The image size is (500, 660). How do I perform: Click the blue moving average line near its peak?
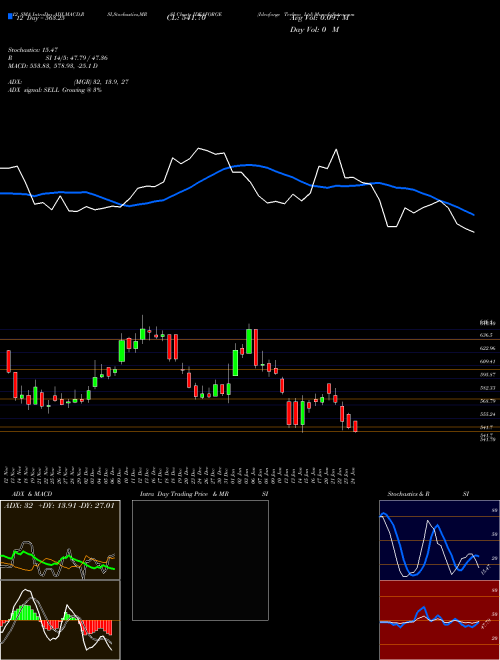pyautogui.click(x=249, y=165)
